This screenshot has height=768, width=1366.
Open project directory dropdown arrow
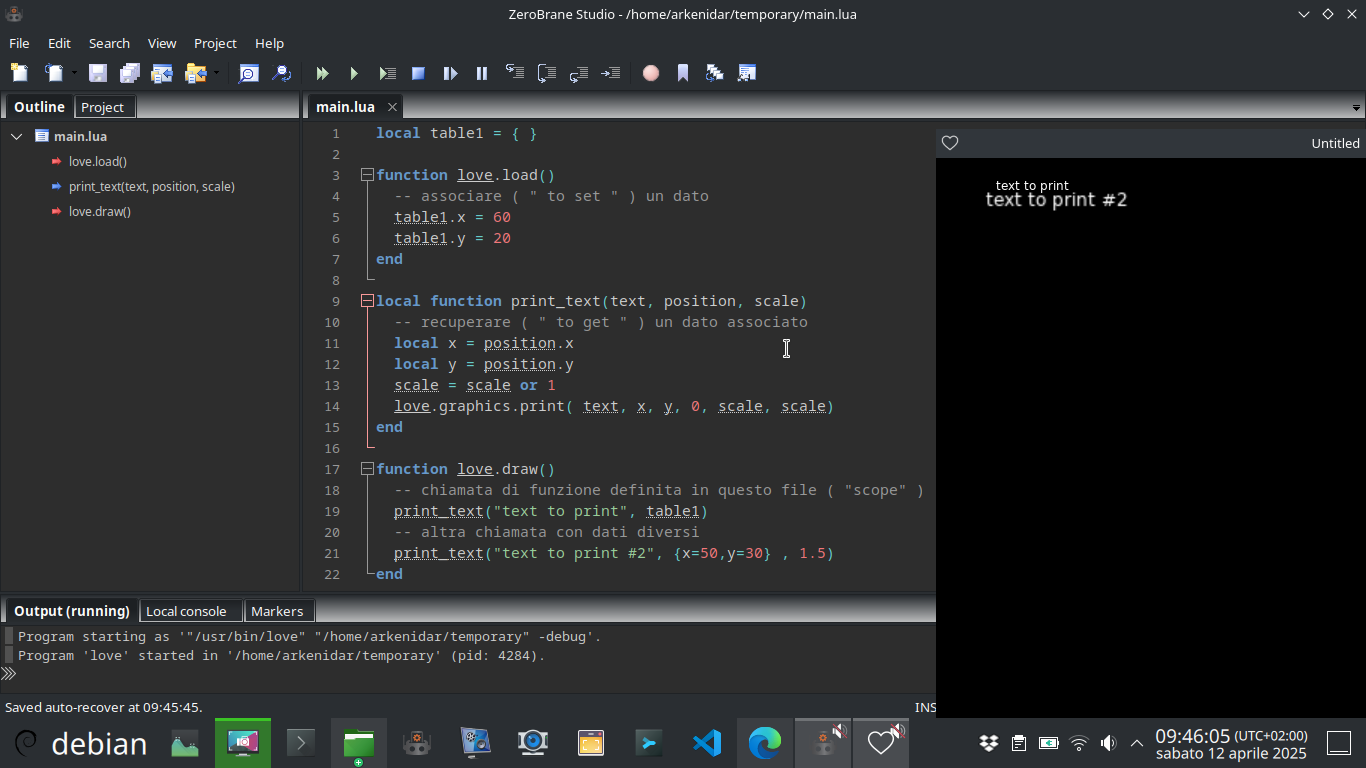point(216,73)
